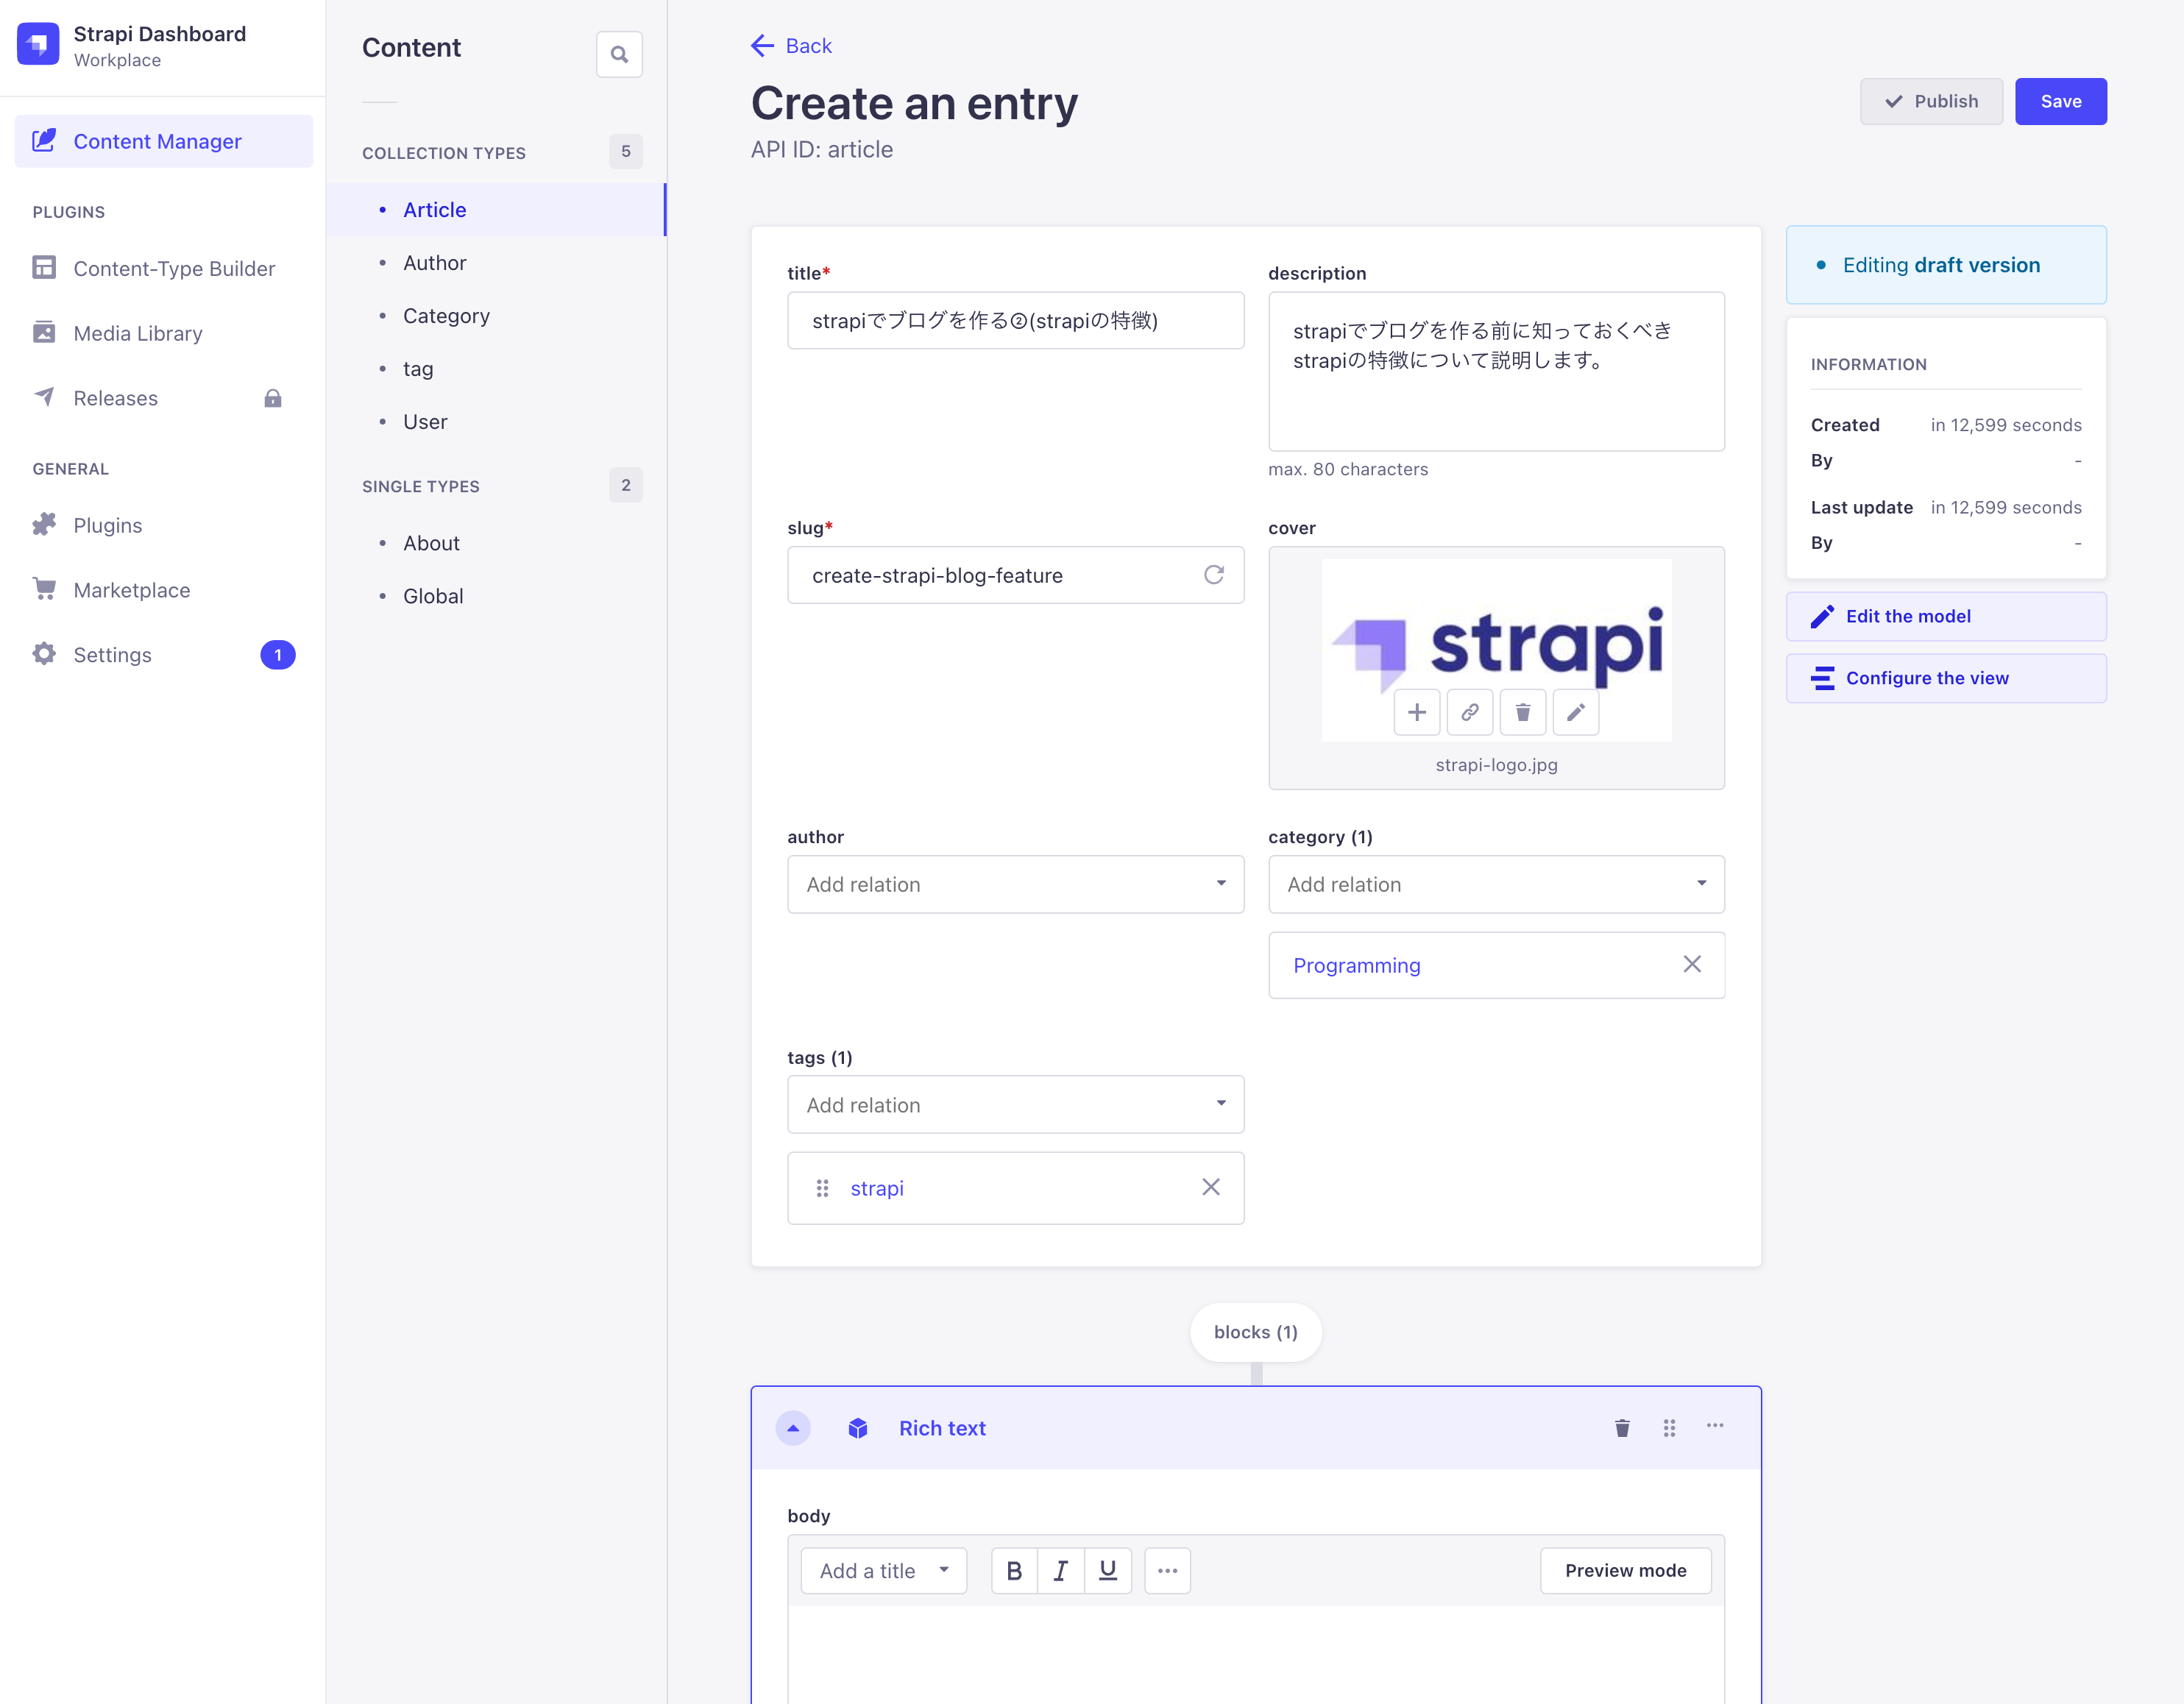Focus the title input field
Screen dimensions: 2184x1704
click(1015, 320)
